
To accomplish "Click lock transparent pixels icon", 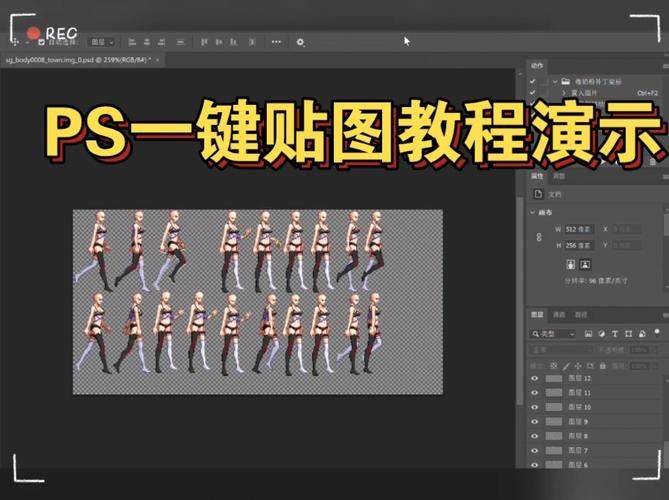I will point(554,366).
